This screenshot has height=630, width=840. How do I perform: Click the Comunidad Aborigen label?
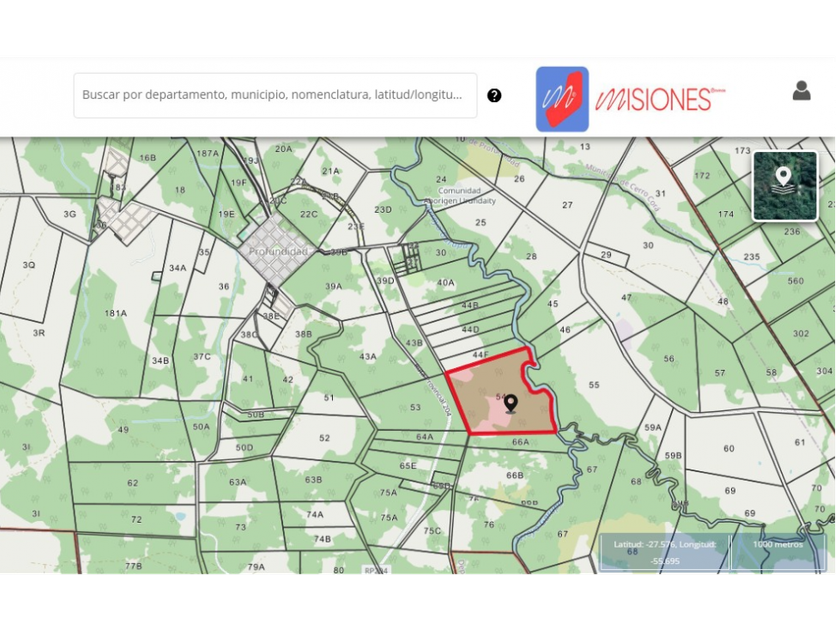point(460,196)
